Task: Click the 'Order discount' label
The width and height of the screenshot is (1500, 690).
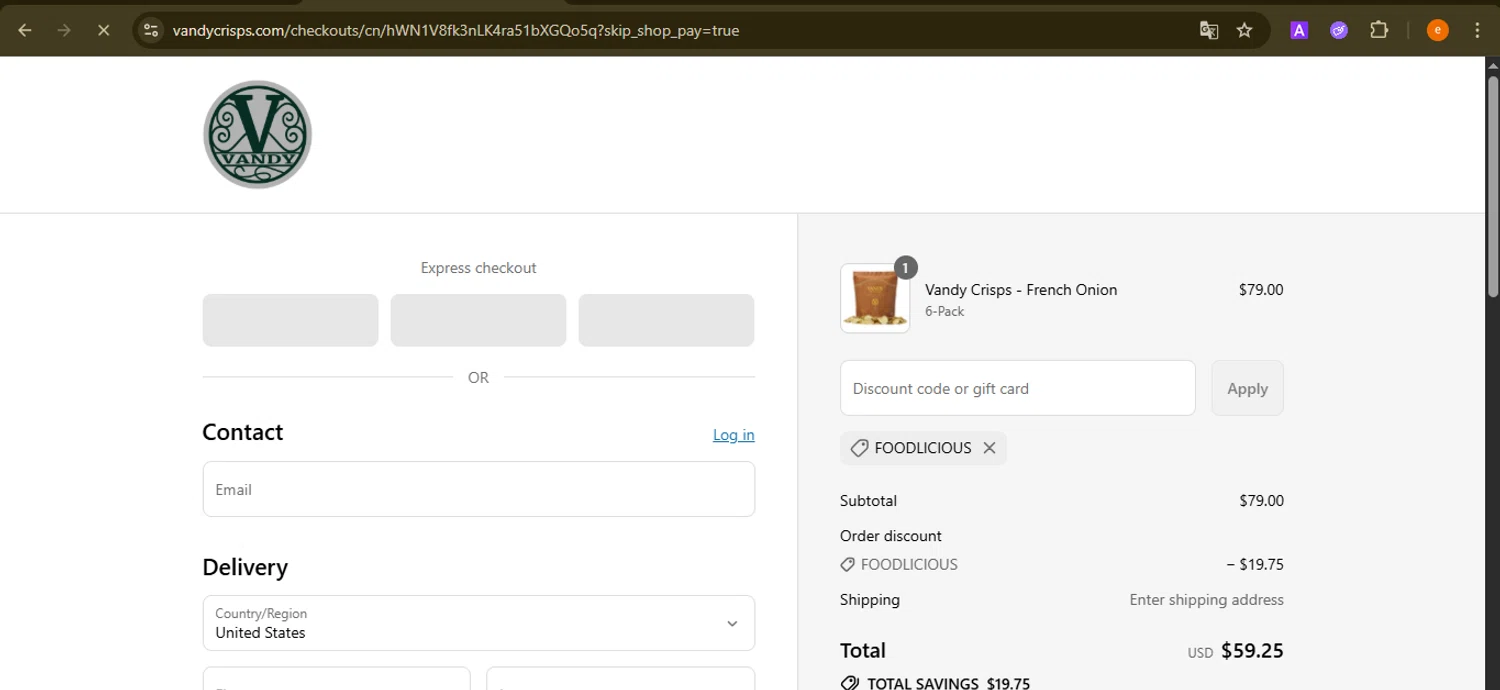Action: (x=891, y=536)
